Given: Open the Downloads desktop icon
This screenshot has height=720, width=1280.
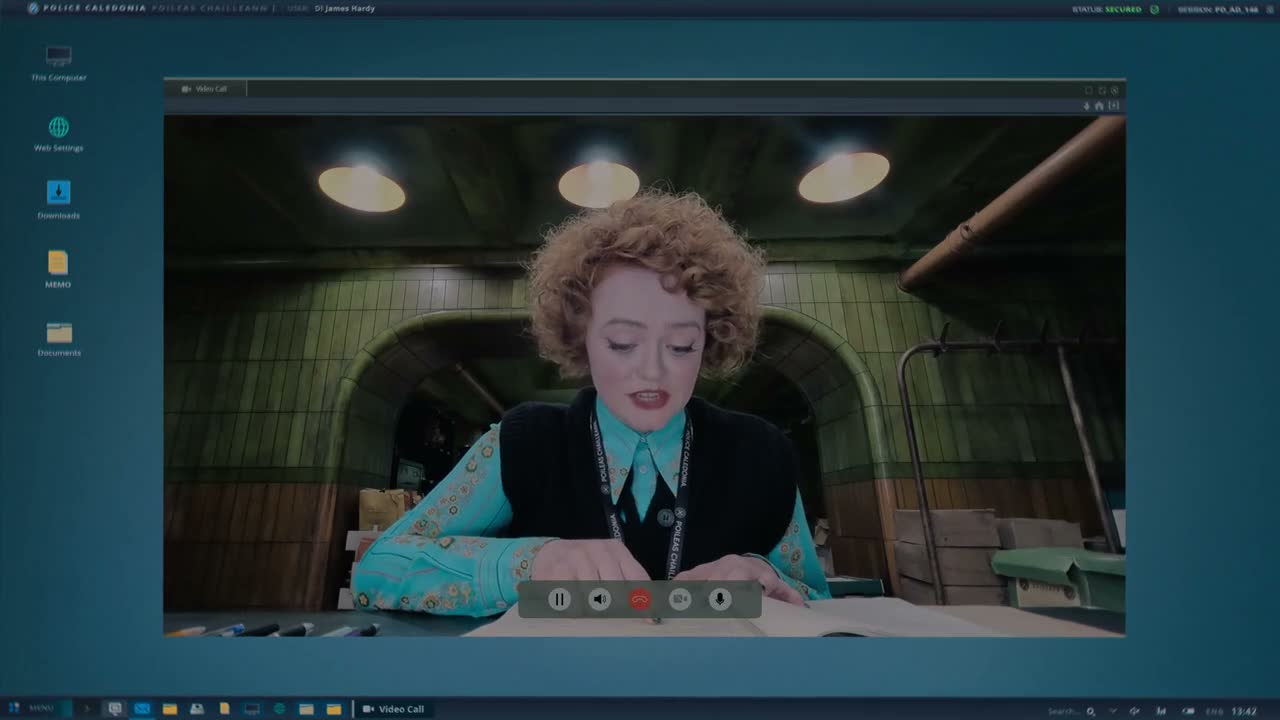Looking at the screenshot, I should click(x=59, y=200).
